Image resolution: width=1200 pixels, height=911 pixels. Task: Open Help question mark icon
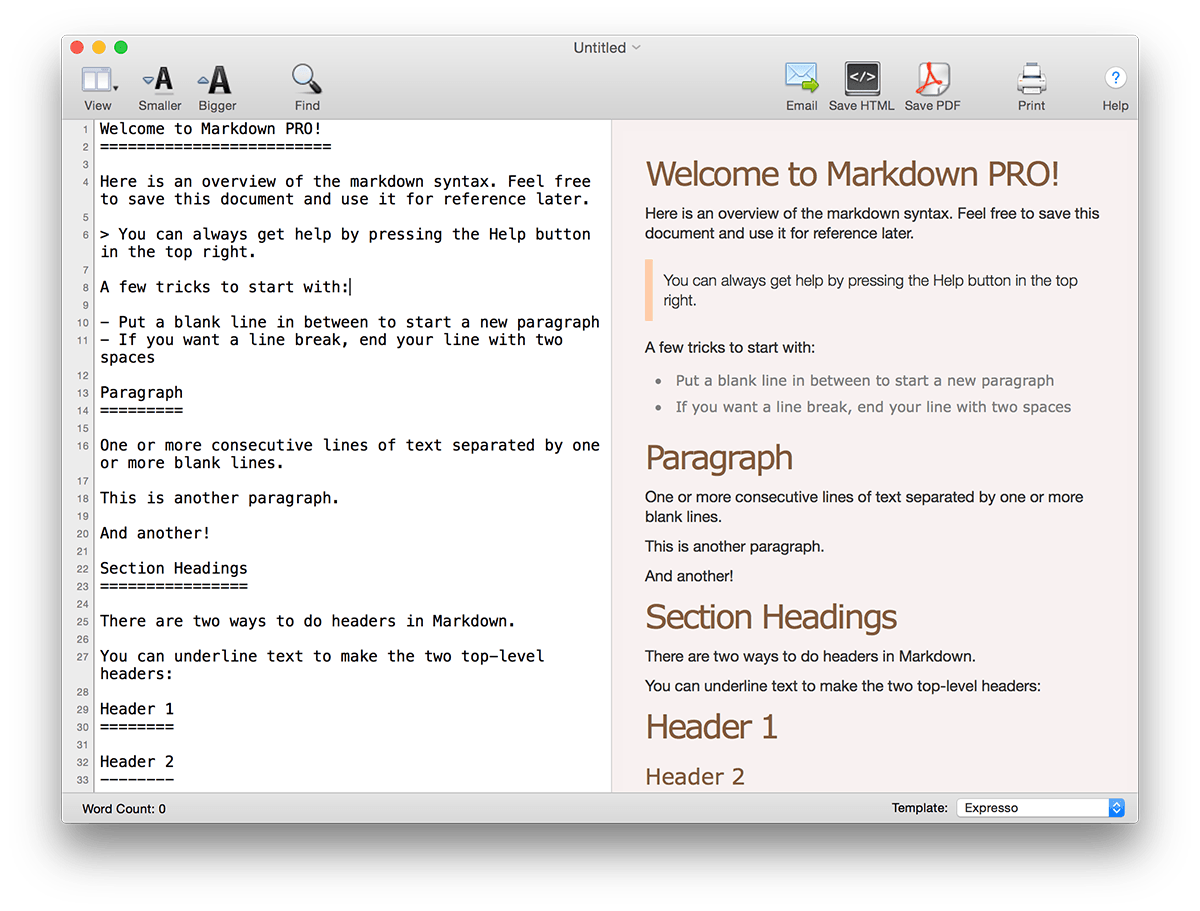1115,78
